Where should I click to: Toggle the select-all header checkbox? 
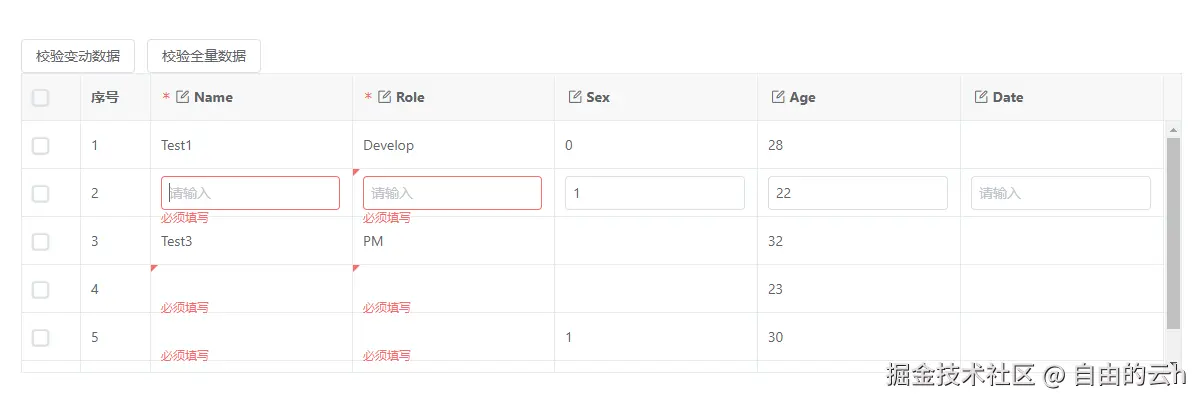[40, 97]
